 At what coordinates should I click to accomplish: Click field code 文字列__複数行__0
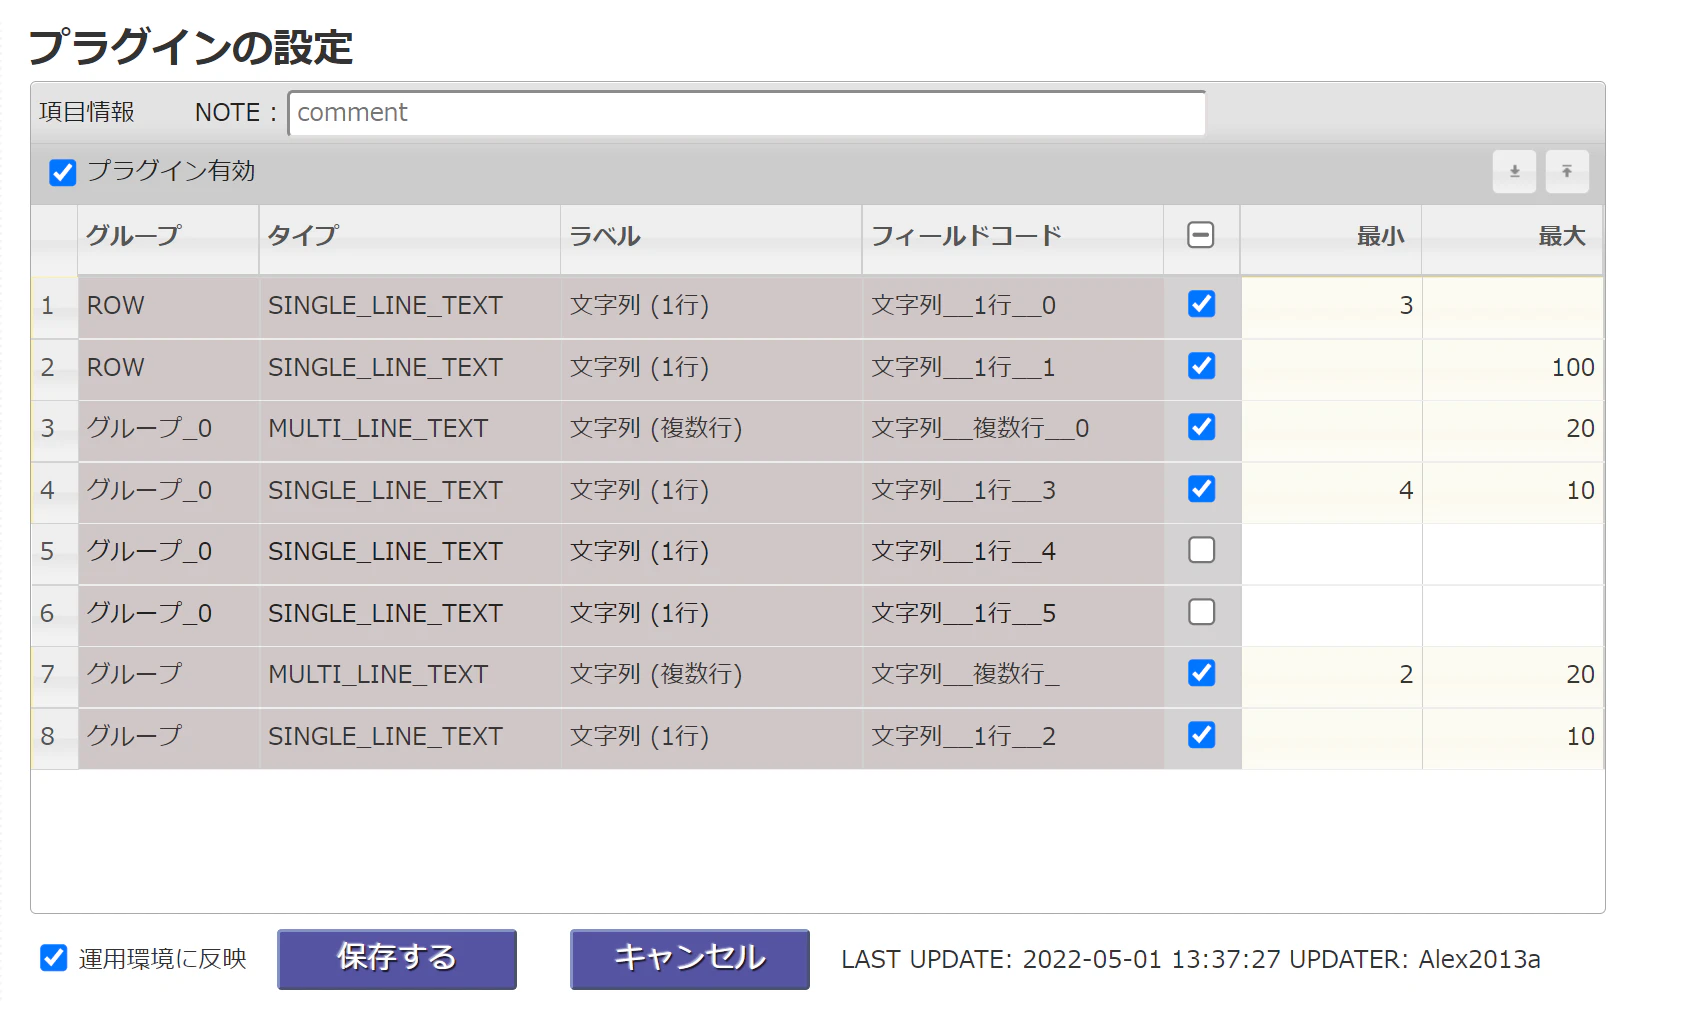(x=980, y=429)
